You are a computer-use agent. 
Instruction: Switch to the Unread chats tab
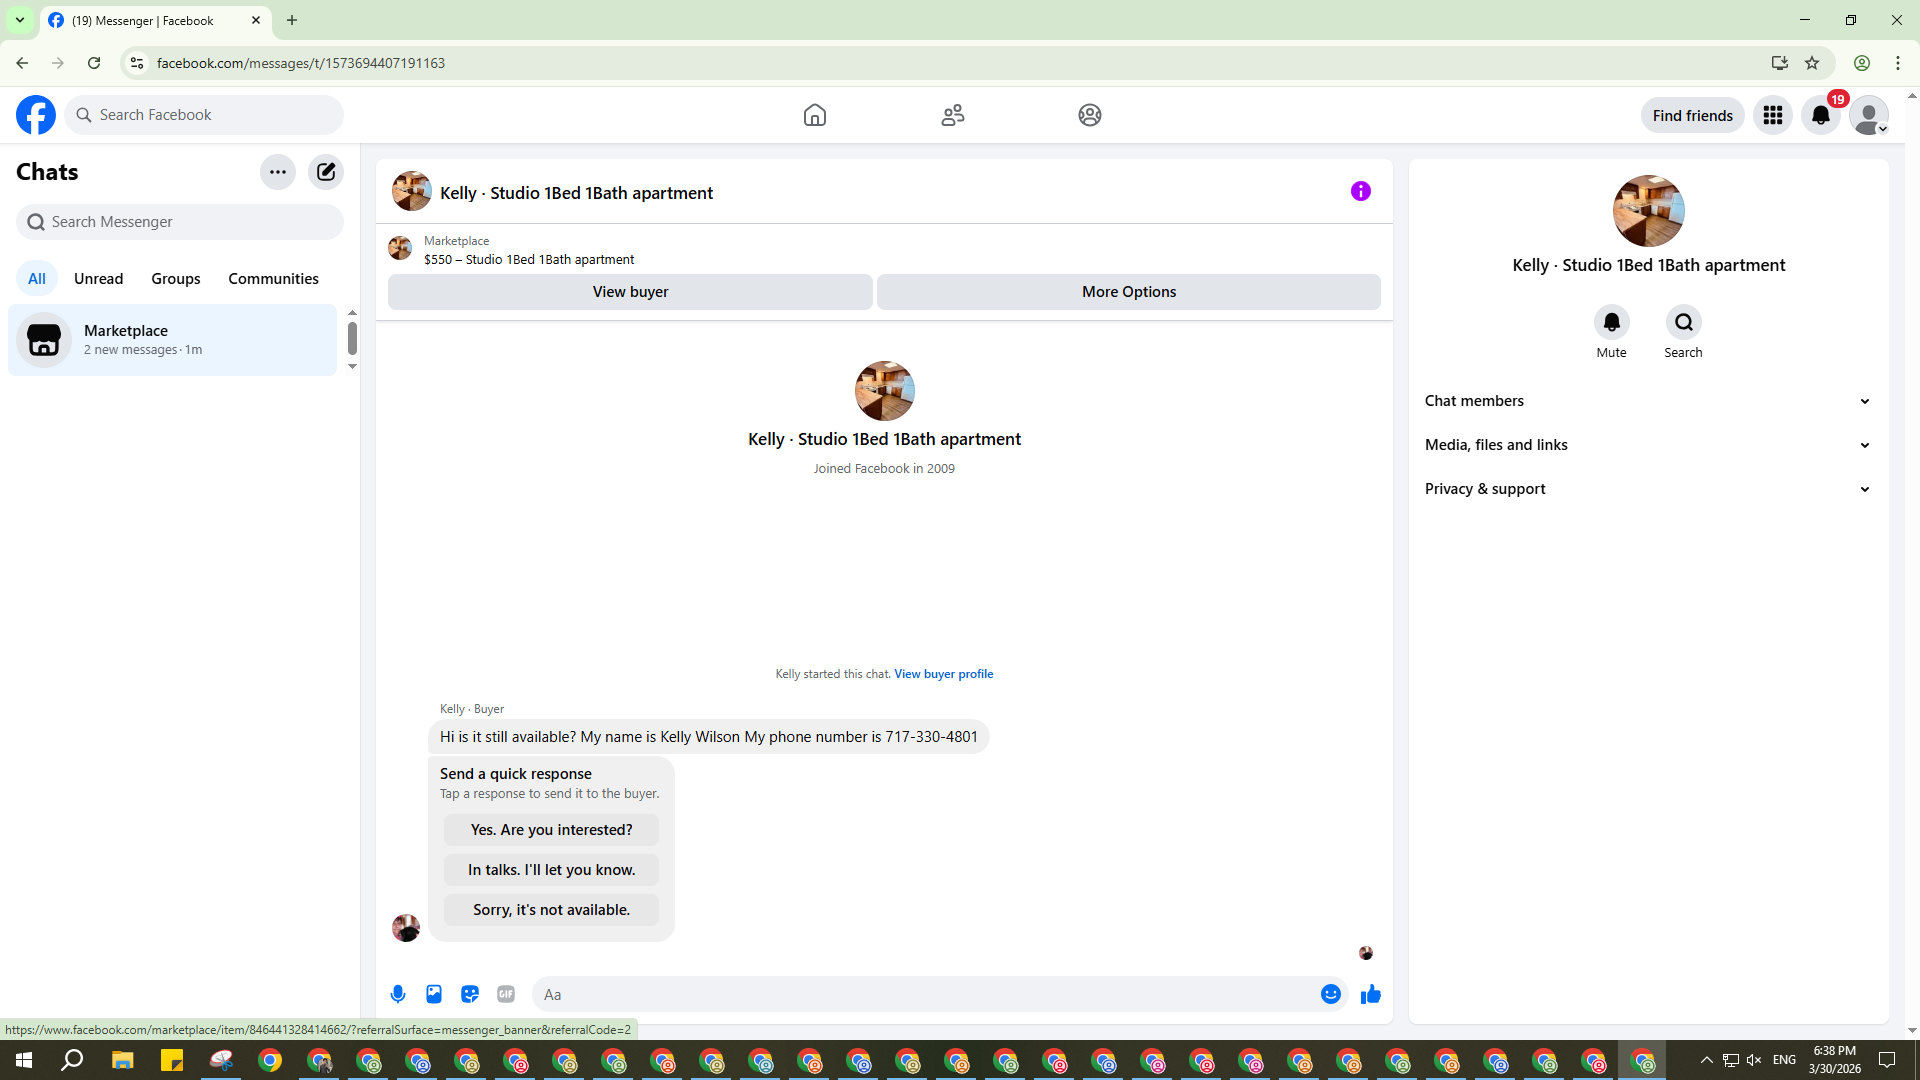(x=98, y=279)
